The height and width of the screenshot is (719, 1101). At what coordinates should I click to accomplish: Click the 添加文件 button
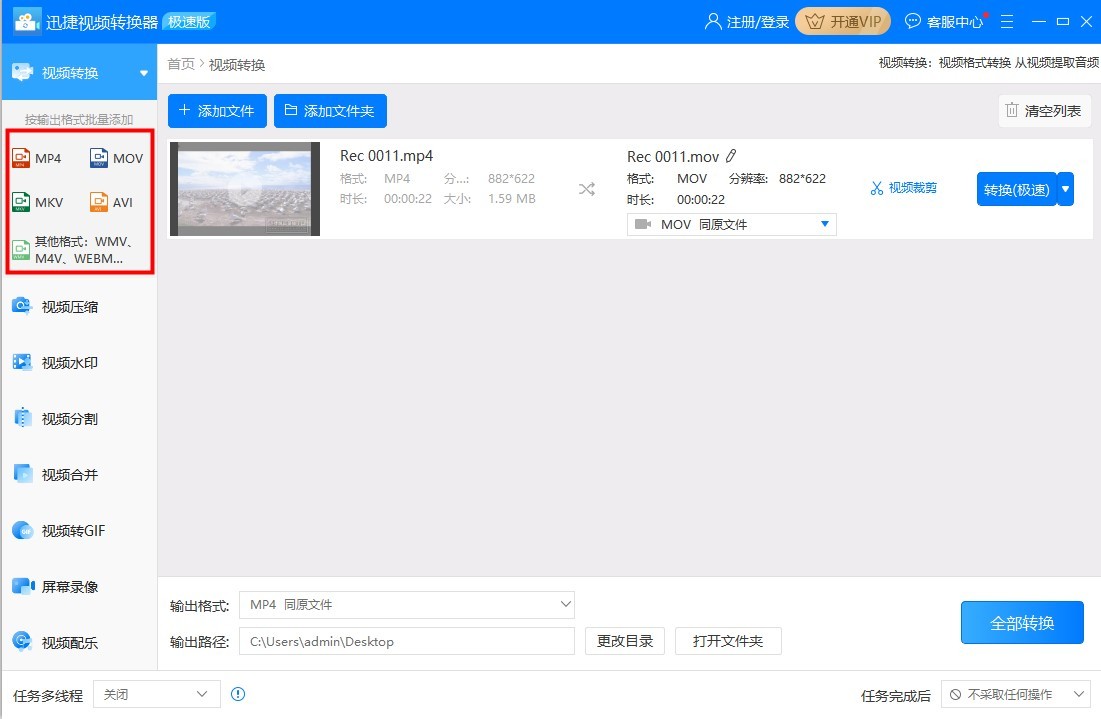217,111
